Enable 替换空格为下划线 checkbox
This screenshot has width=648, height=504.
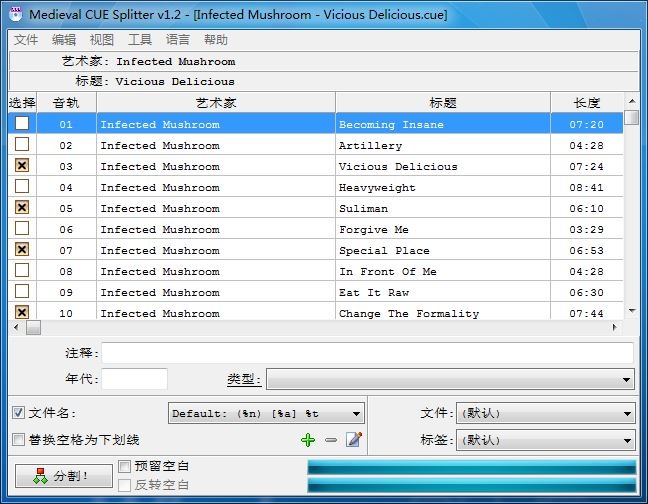point(18,439)
